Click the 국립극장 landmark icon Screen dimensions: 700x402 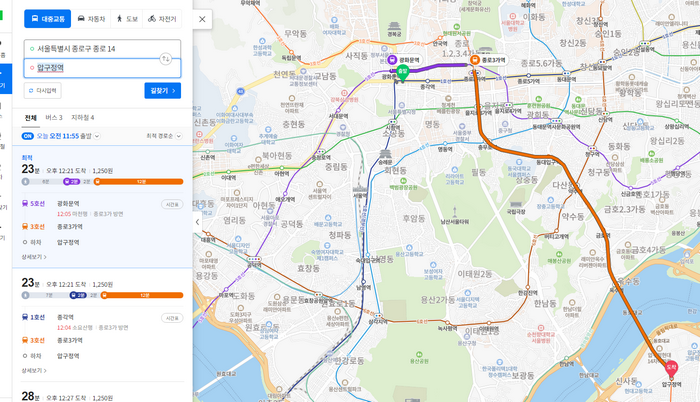[x=516, y=204]
